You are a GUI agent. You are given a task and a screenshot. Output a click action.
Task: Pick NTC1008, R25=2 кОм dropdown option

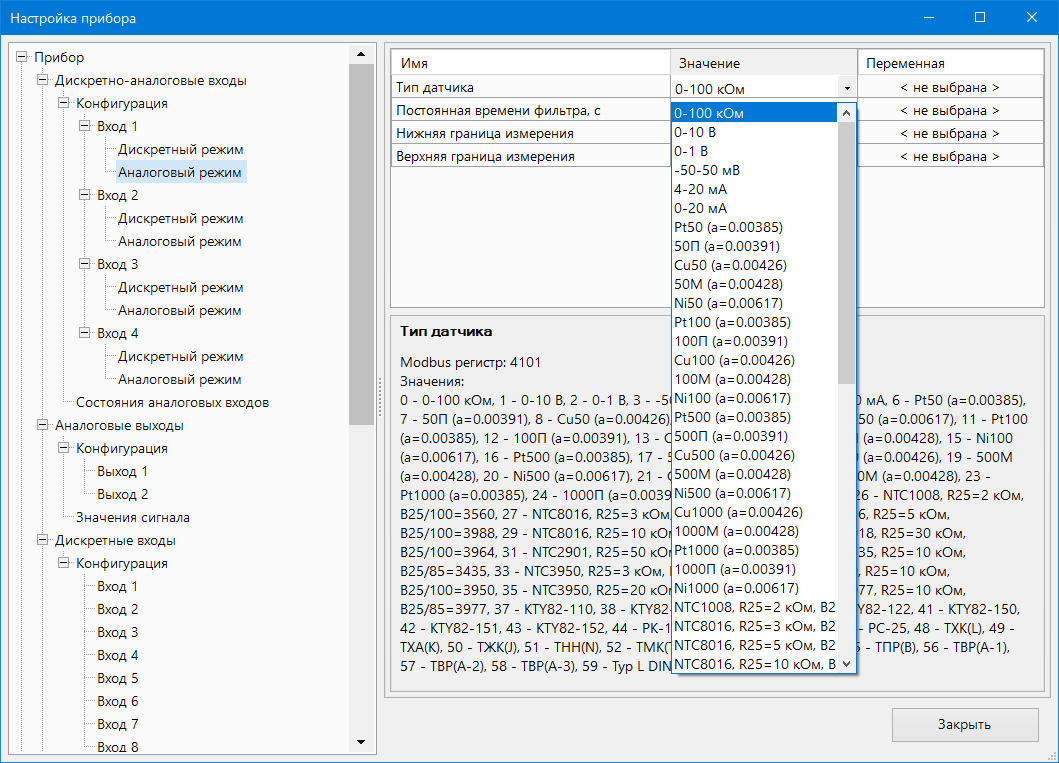pos(754,607)
